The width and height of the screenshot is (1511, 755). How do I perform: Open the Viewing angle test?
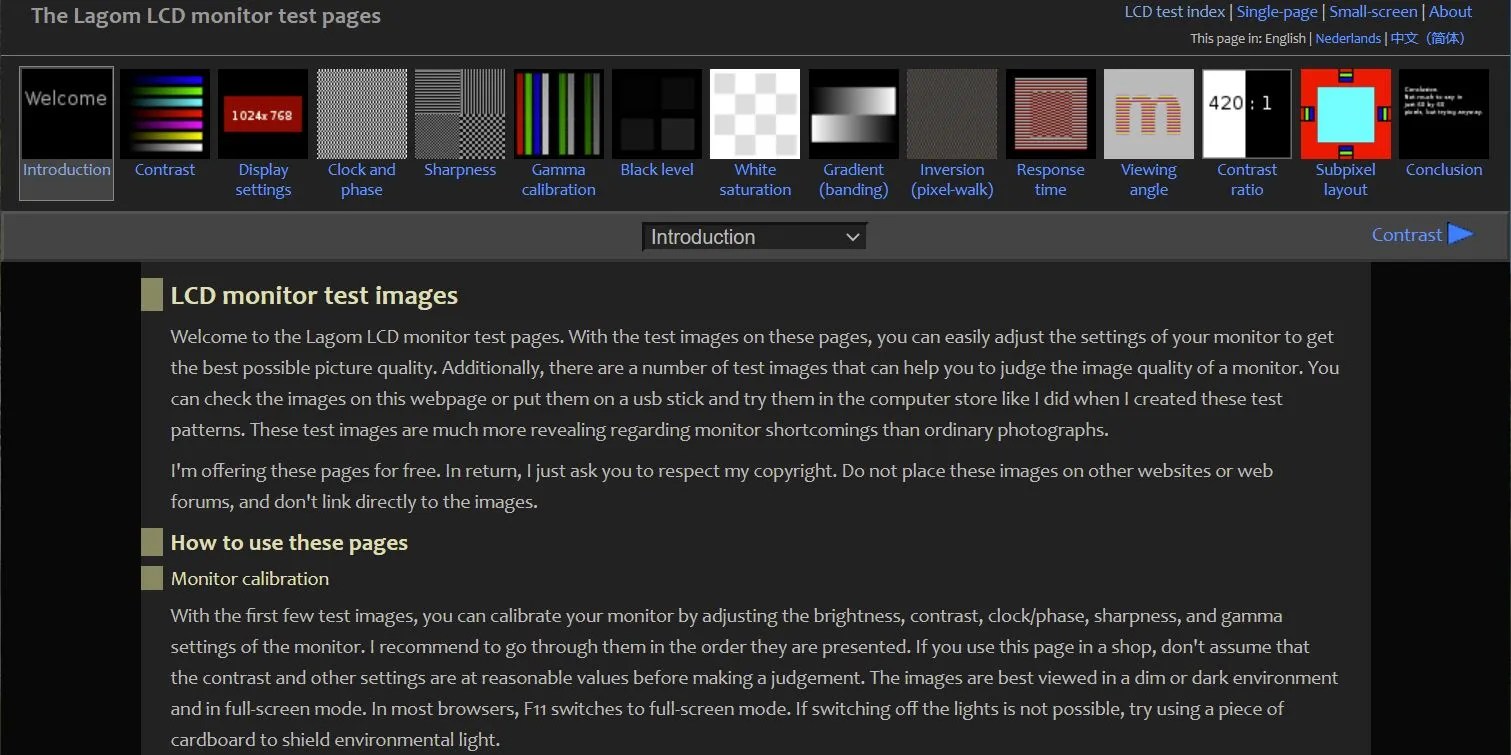1148,113
